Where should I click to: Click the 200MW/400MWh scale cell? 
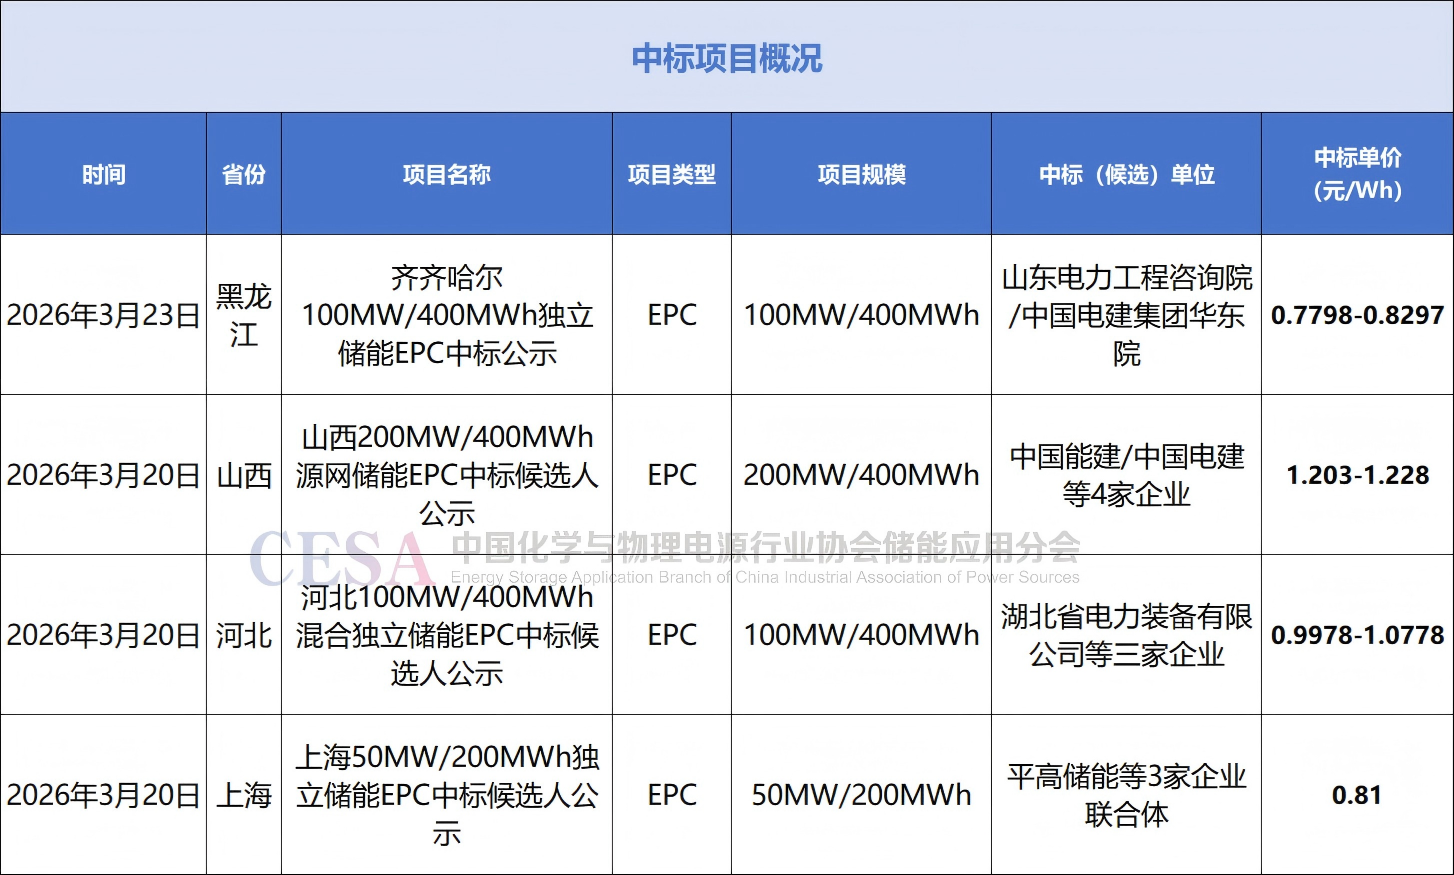[x=861, y=475]
